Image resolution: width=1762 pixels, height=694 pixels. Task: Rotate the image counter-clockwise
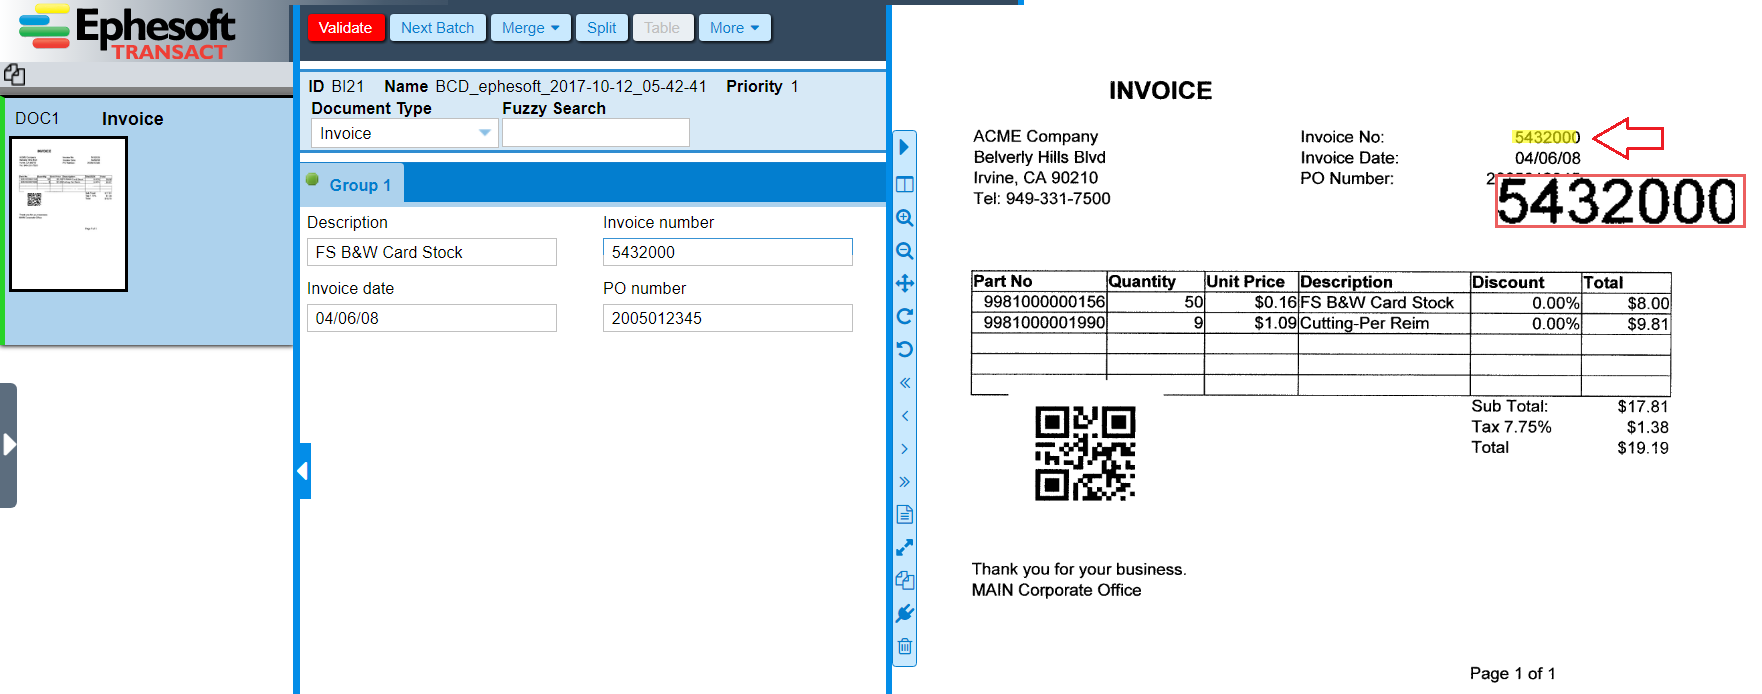904,349
